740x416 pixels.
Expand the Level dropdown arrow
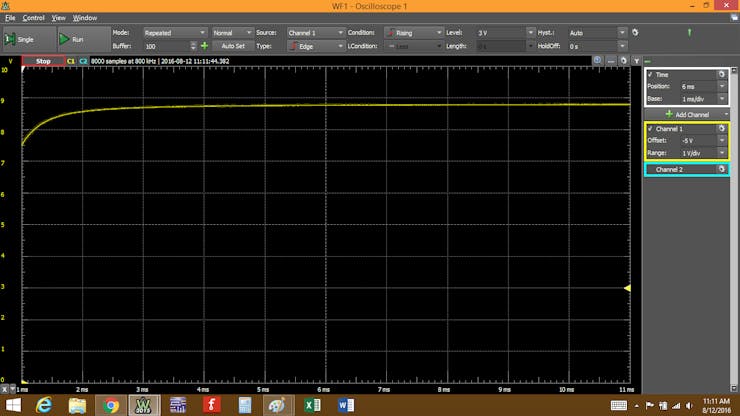(530, 33)
